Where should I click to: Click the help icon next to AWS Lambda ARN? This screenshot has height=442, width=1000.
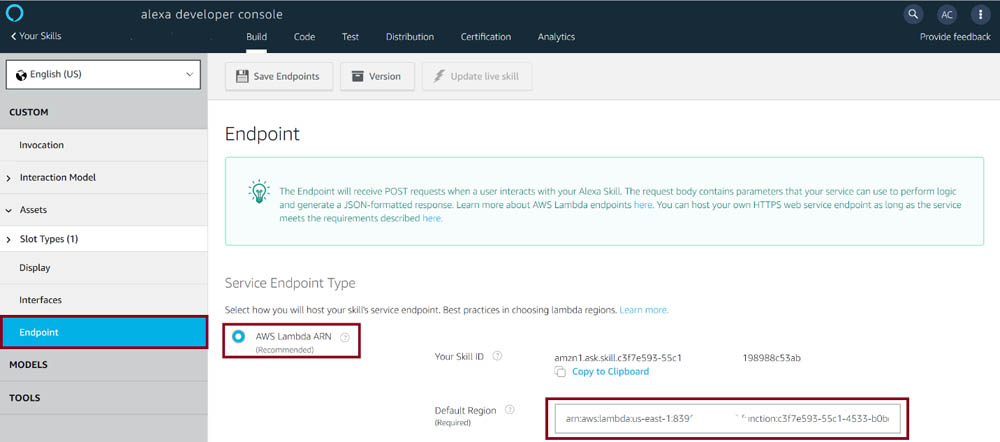pos(345,337)
